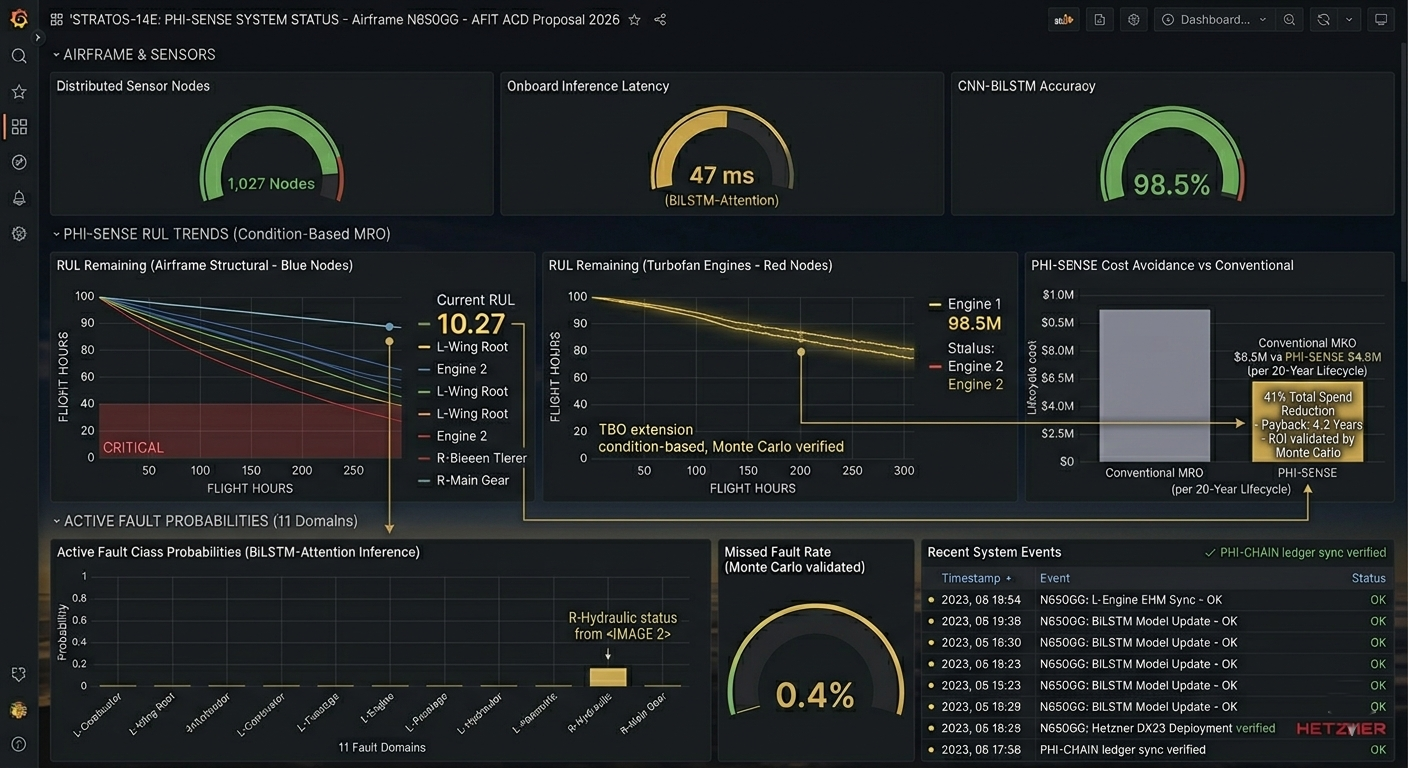1408x768 pixels.
Task: Open Distributed Sensor Nodes panel title
Action: point(133,86)
